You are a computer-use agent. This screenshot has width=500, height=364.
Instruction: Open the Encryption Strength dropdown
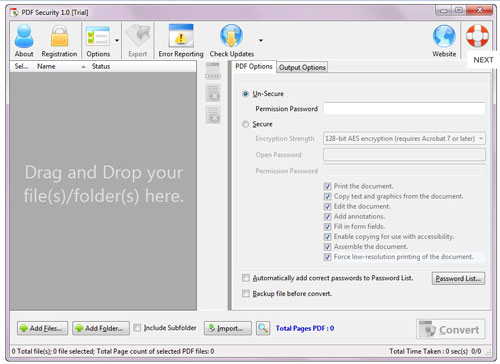(x=404, y=138)
